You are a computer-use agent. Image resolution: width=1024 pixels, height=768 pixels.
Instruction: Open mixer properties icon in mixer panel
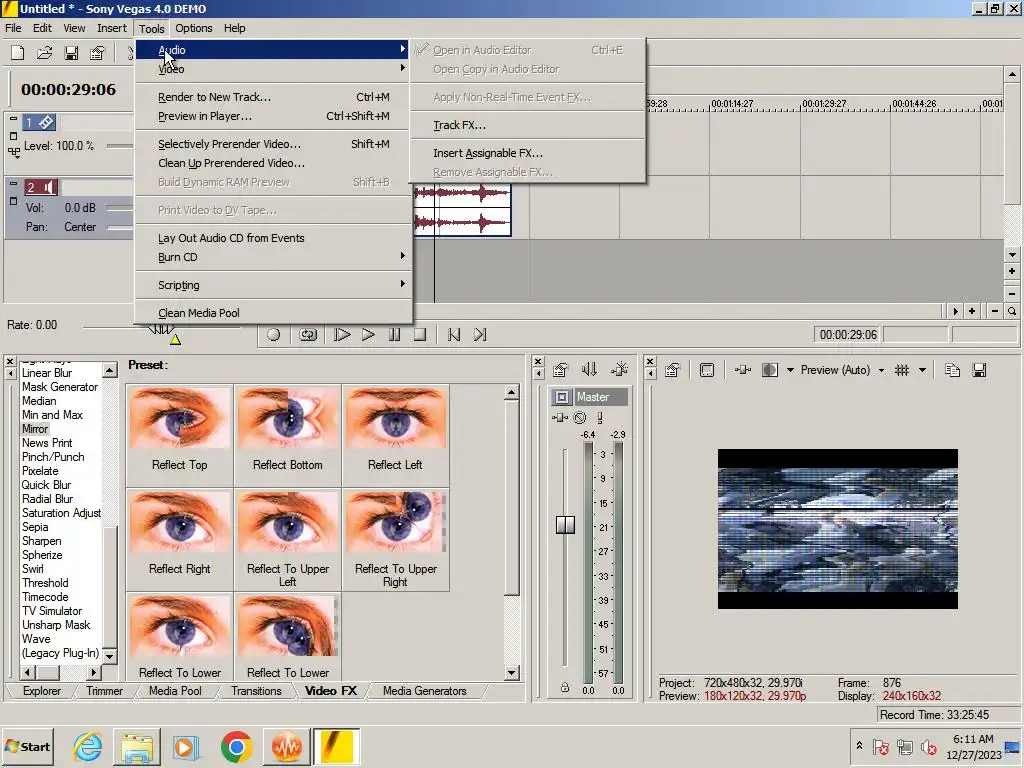(560, 370)
